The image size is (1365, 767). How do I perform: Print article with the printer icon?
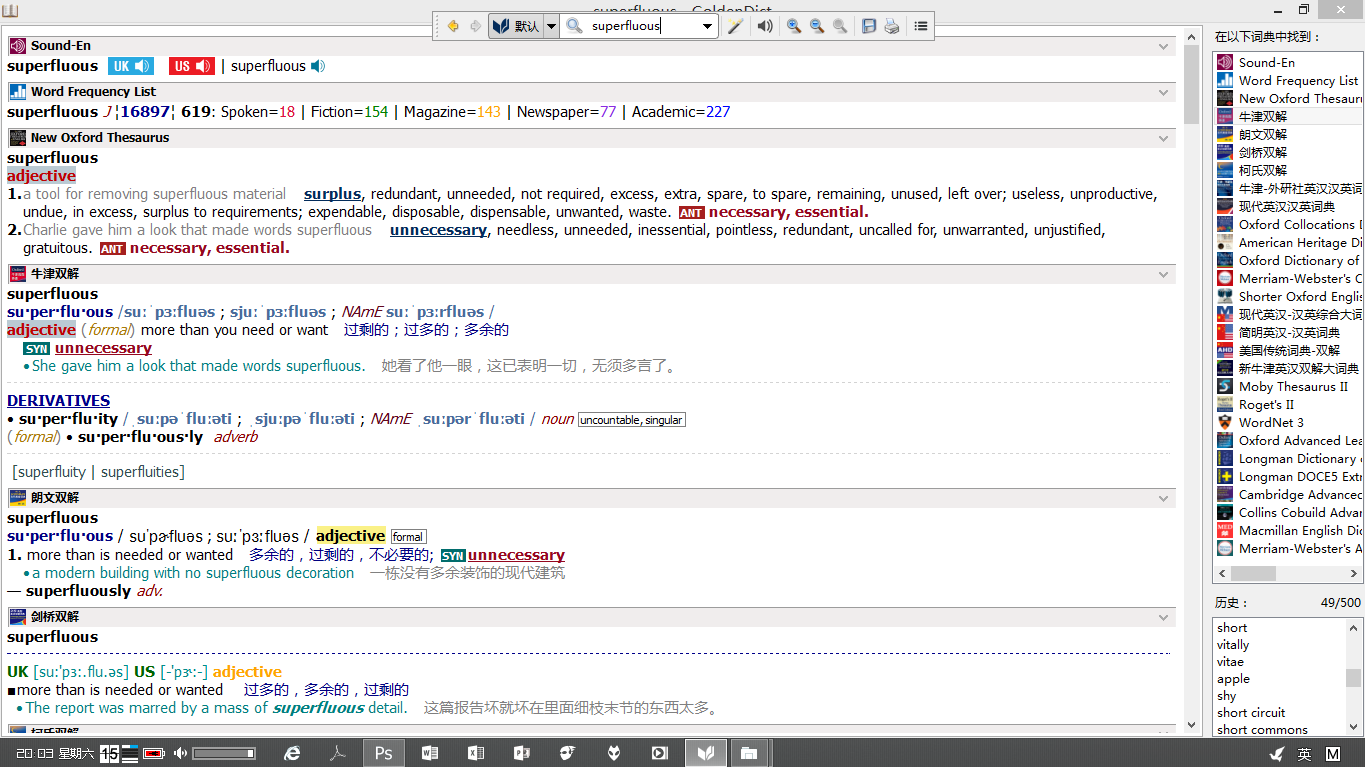tap(892, 26)
